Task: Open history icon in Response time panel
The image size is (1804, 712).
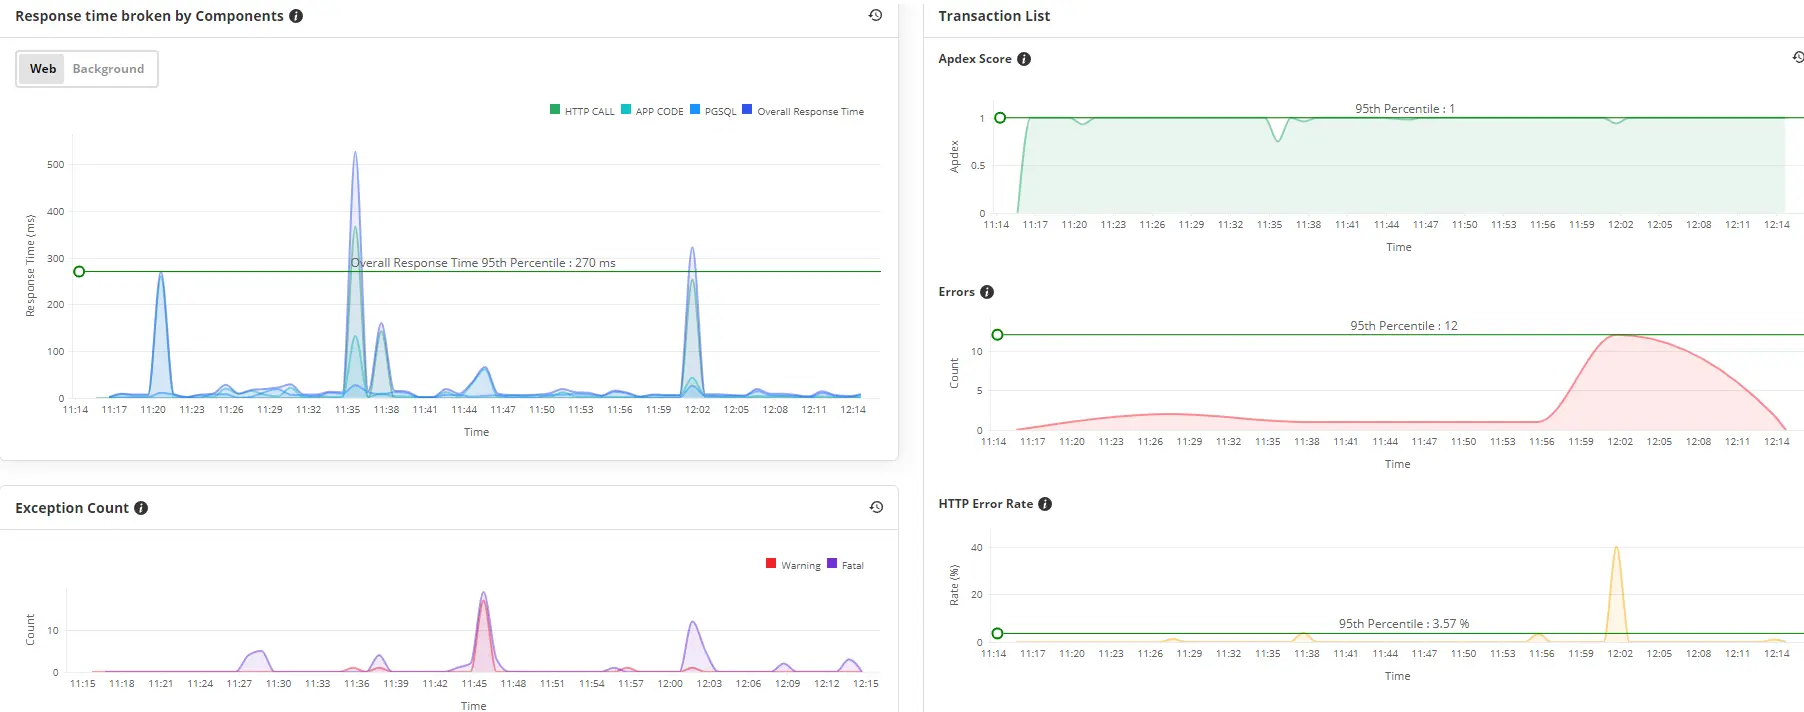Action: (x=875, y=16)
